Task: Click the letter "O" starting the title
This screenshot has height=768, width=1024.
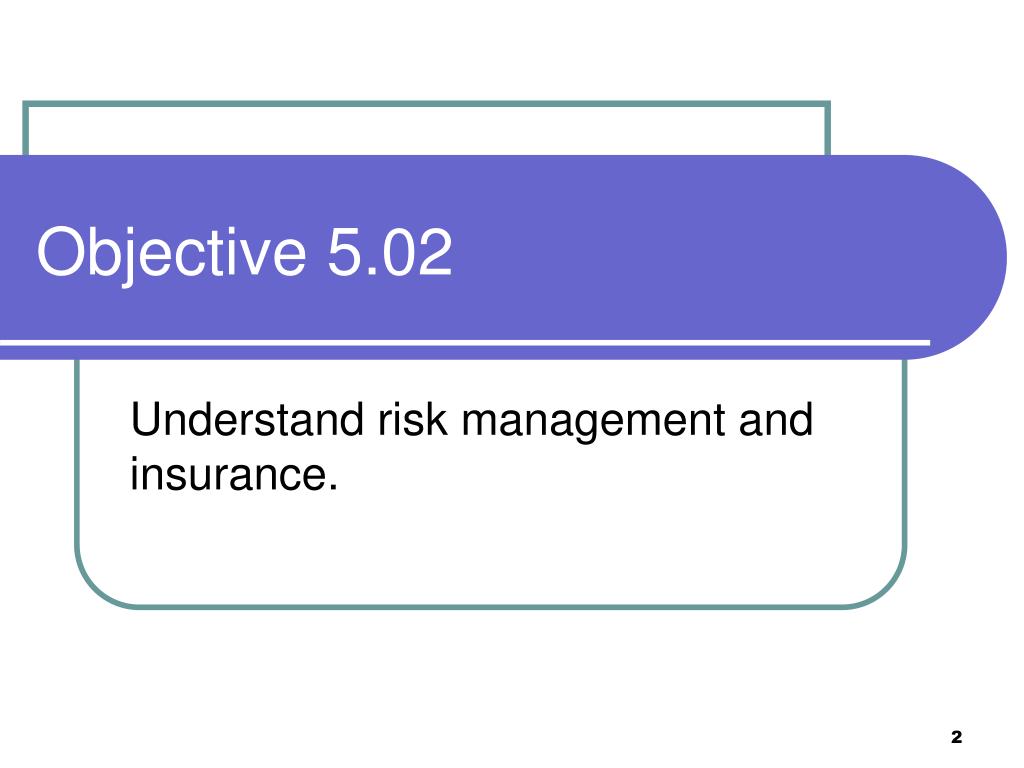Action: (x=59, y=251)
